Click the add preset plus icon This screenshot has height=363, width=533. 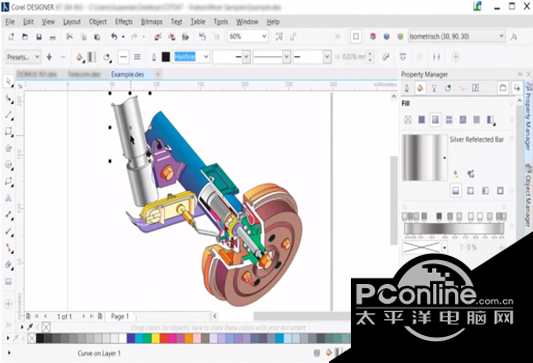[x=49, y=57]
